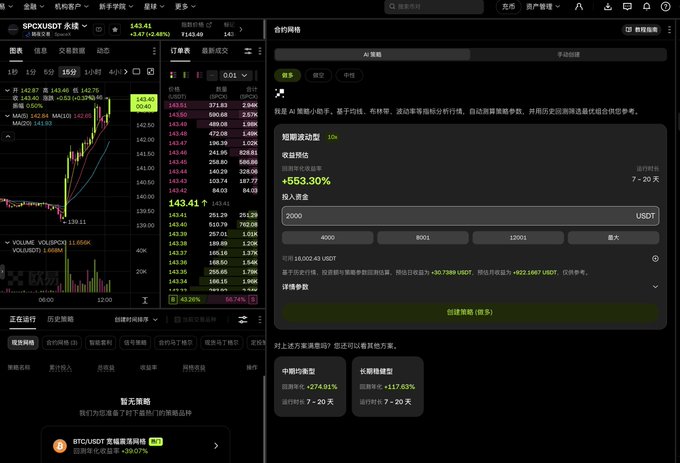Show sell-only order book view
680x463 pixels.
(x=199, y=75)
